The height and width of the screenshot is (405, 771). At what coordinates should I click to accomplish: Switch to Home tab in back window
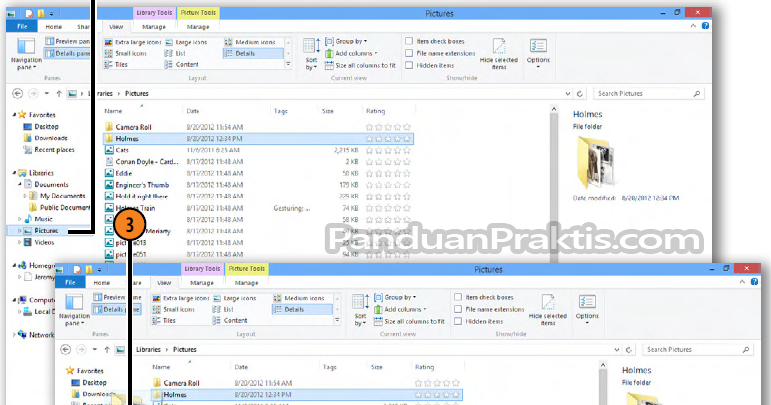coord(54,27)
